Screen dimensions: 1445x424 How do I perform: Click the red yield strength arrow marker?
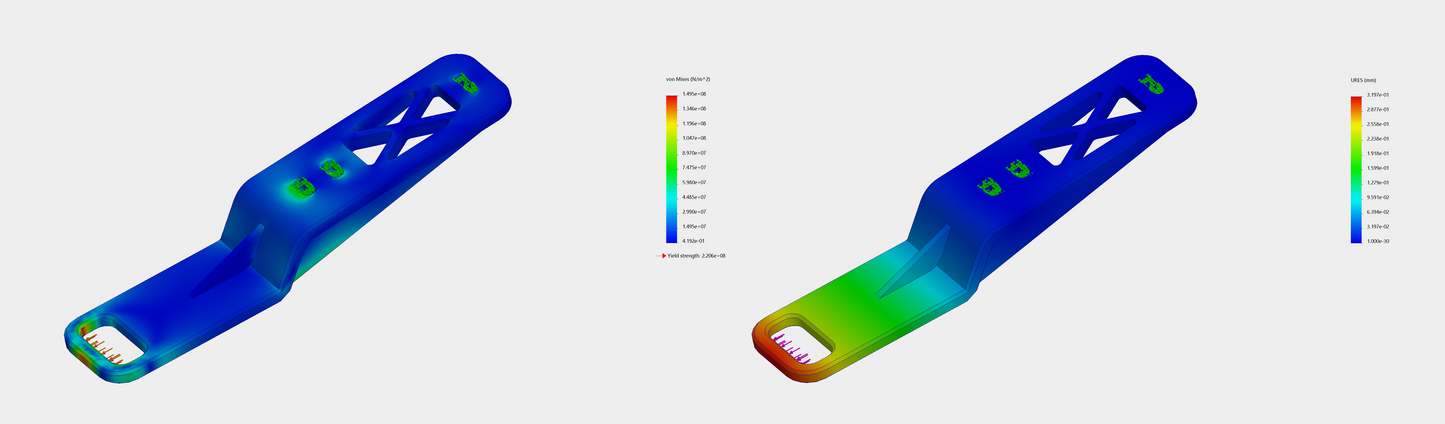[662, 255]
